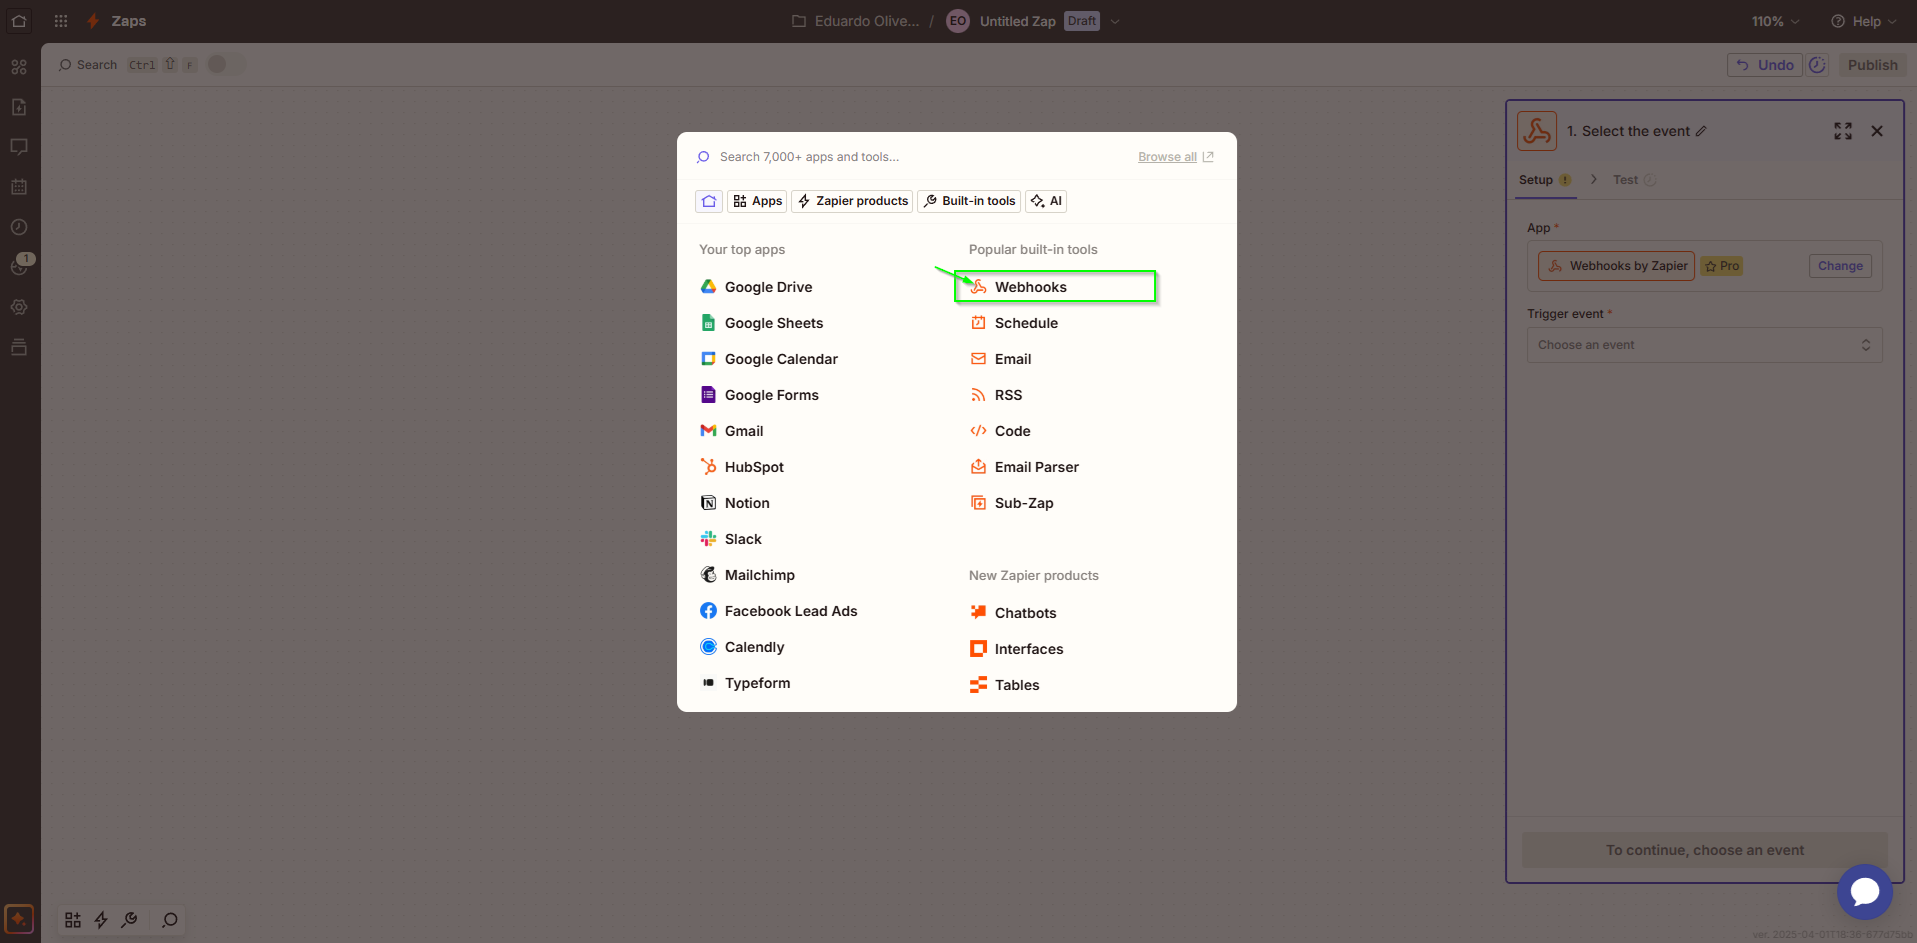Choose Code from built-in tools
The image size is (1917, 943).
click(x=1000, y=431)
